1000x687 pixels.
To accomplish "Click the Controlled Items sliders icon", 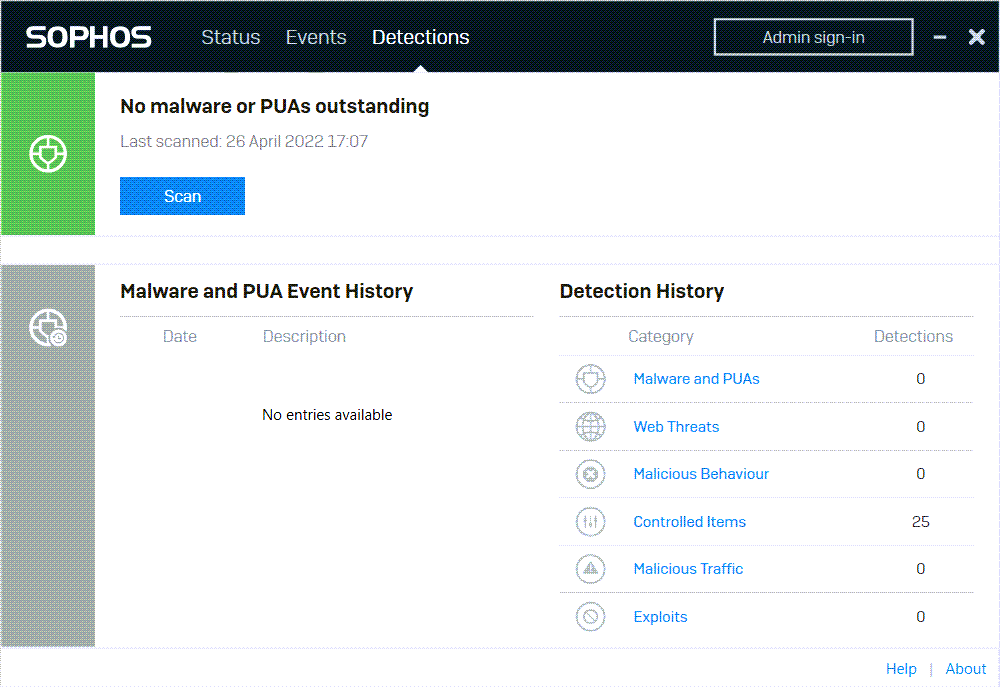I will [x=591, y=522].
